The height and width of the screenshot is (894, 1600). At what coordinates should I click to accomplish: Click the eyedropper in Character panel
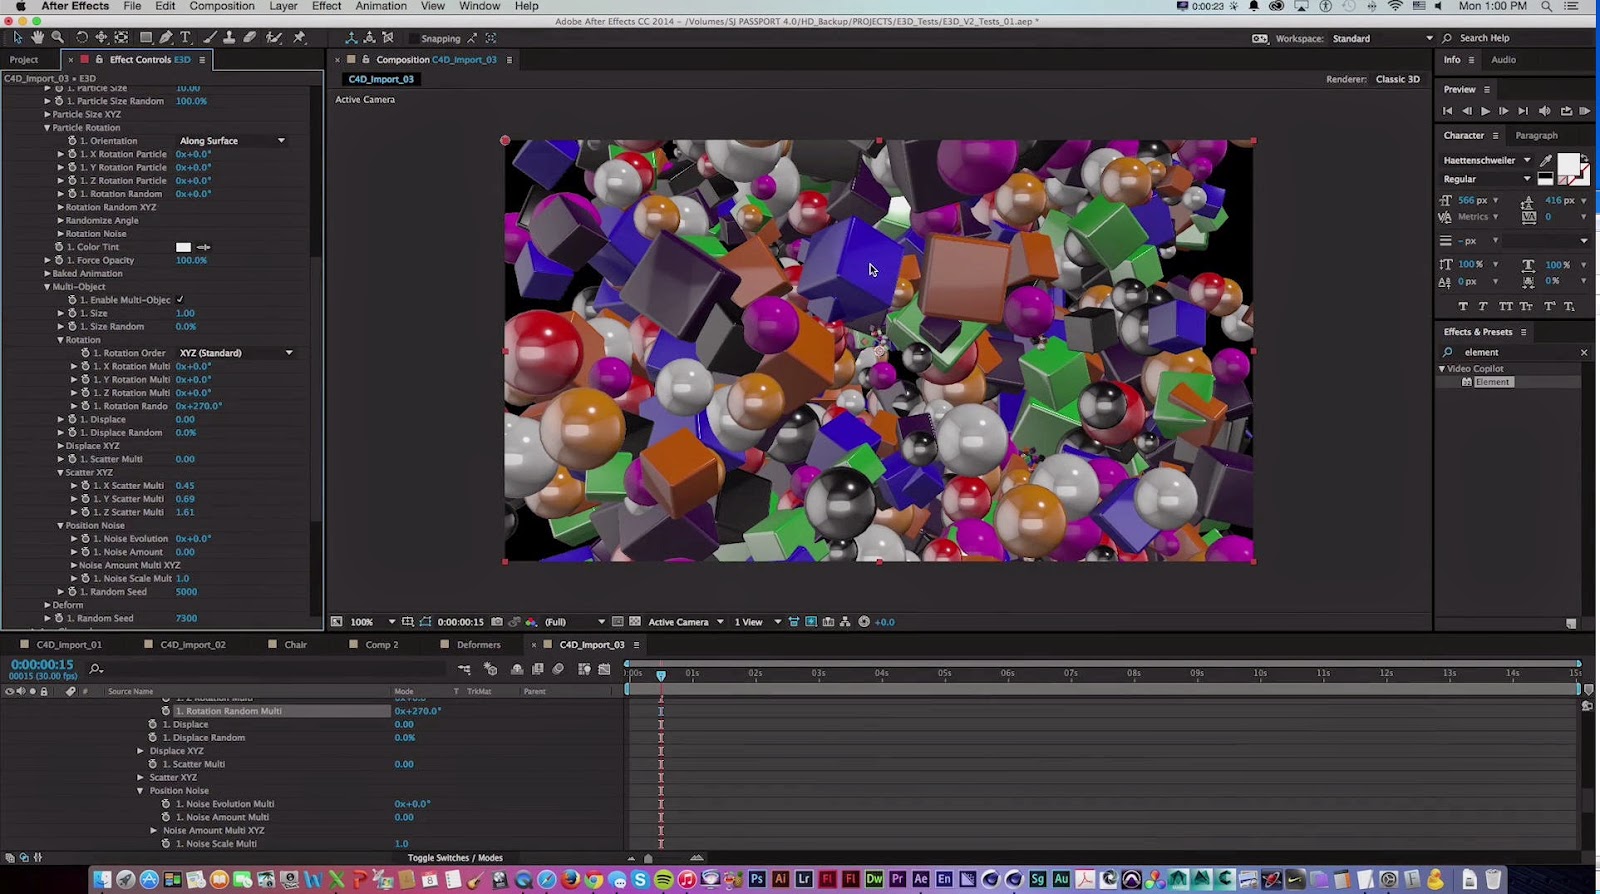coord(1546,160)
